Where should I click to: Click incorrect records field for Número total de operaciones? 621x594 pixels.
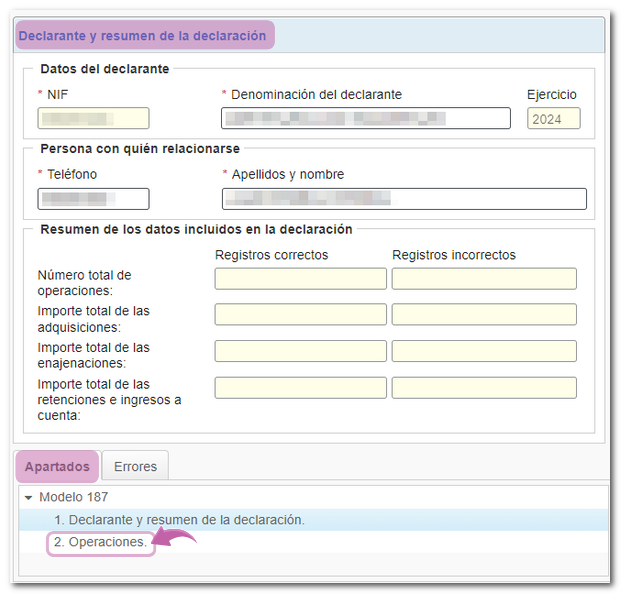point(484,279)
